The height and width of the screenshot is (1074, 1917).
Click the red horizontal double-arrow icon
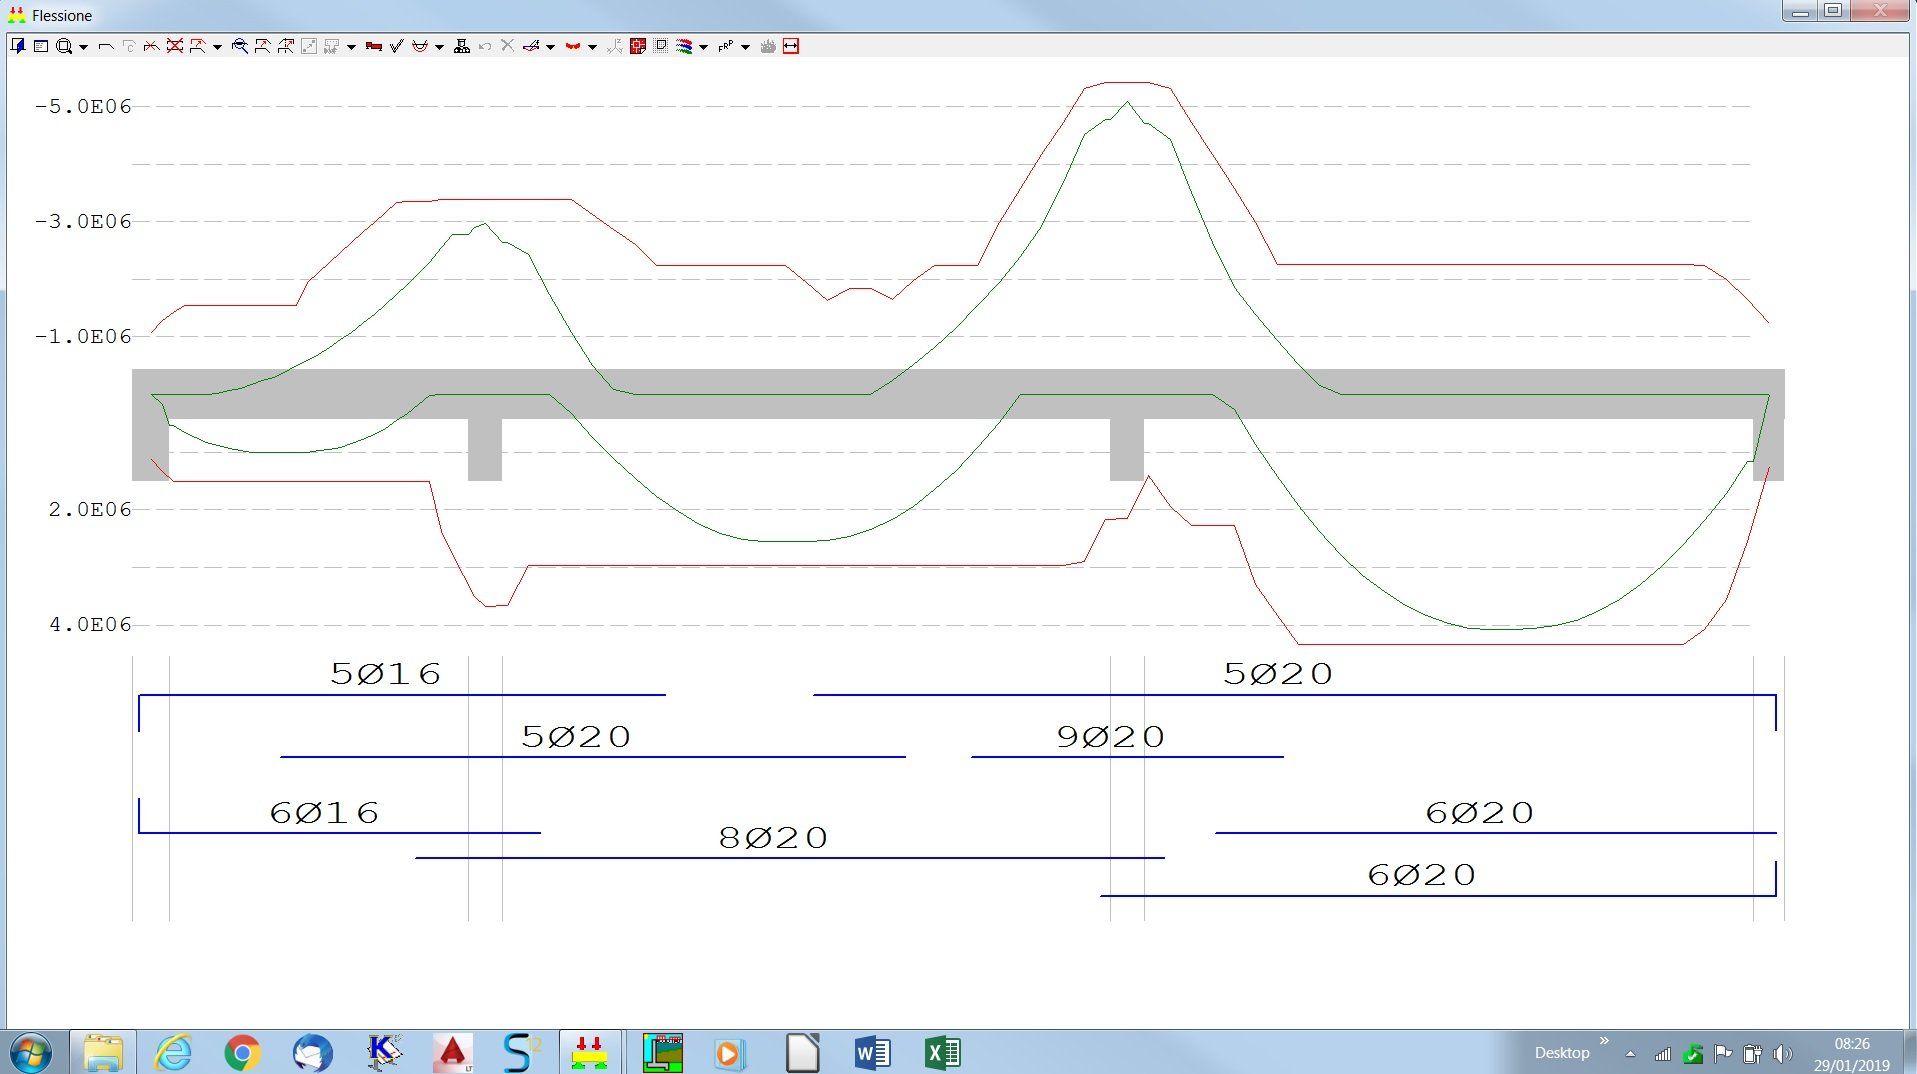[791, 46]
